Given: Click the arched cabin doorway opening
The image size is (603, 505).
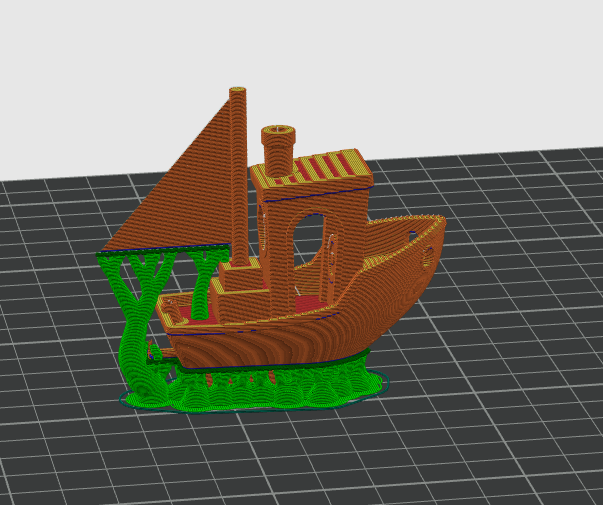Looking at the screenshot, I should coord(309,242).
